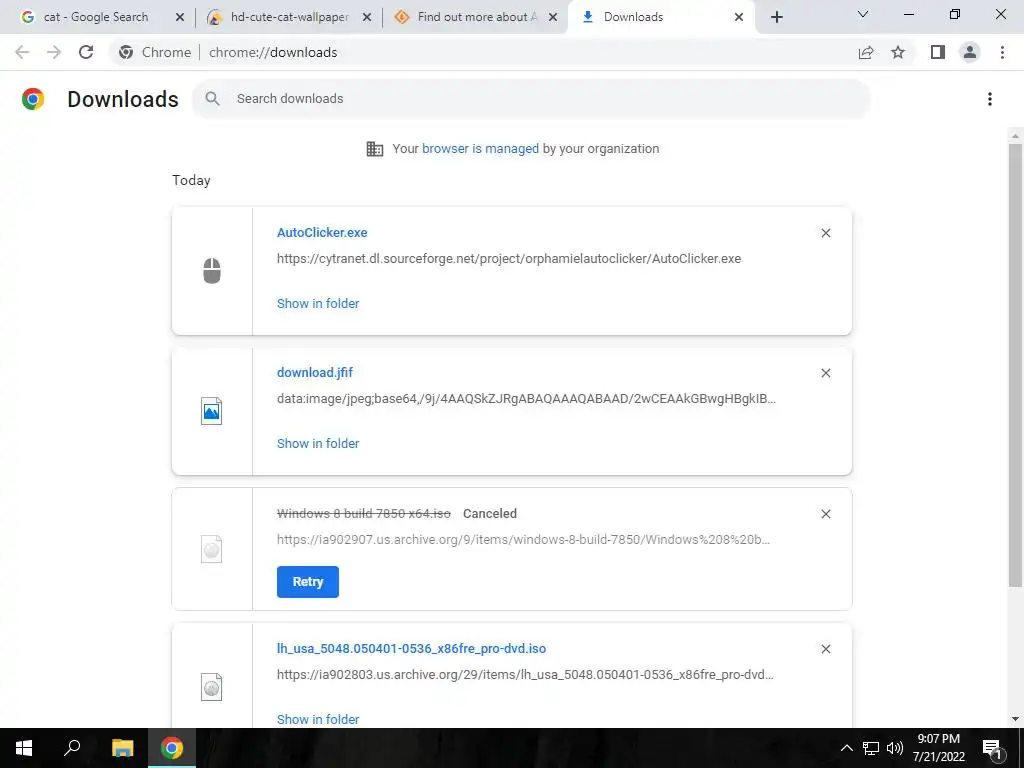
Task: Focus the Search downloads field
Action: pyautogui.click(x=532, y=99)
